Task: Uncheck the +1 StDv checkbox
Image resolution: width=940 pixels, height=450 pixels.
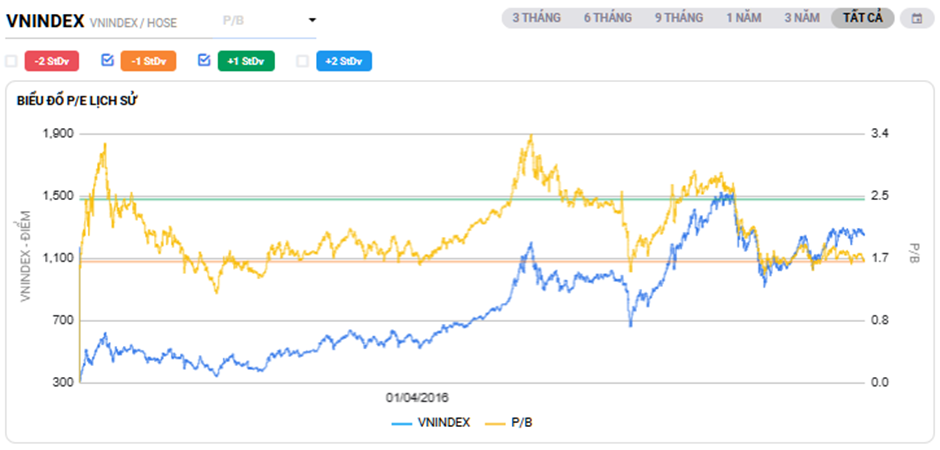Action: [x=205, y=61]
